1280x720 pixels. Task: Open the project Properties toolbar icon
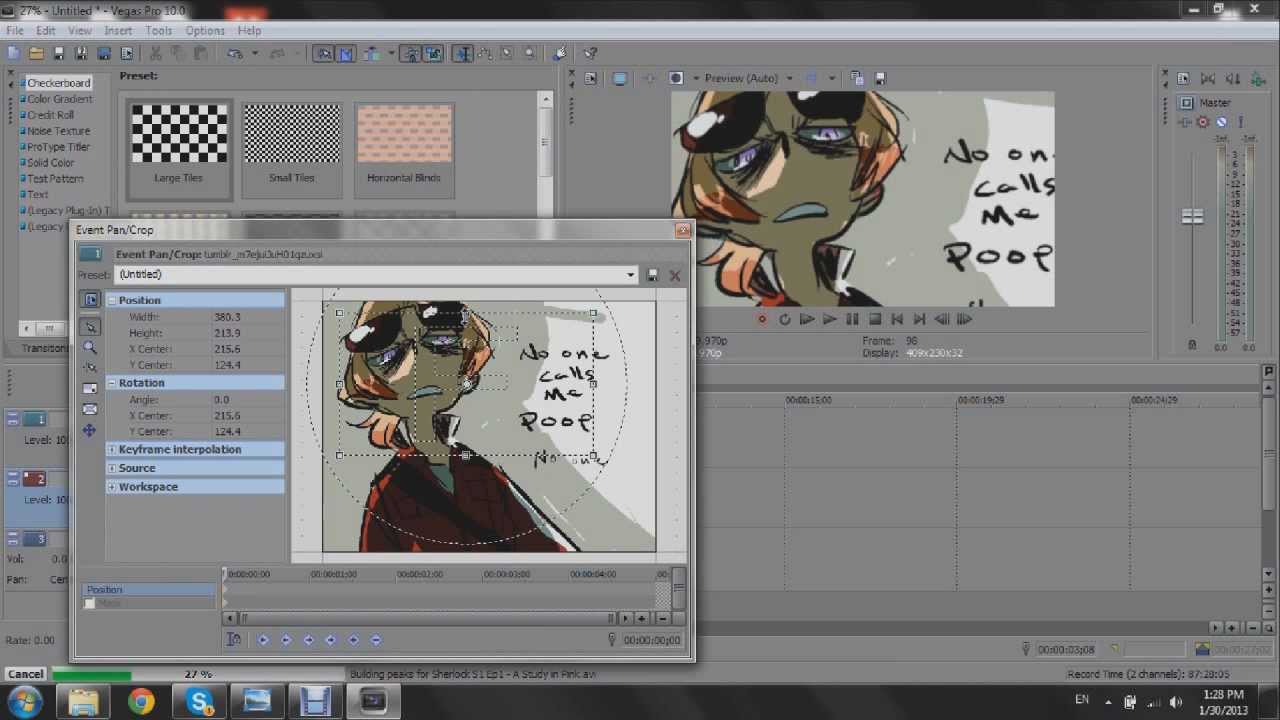127,53
